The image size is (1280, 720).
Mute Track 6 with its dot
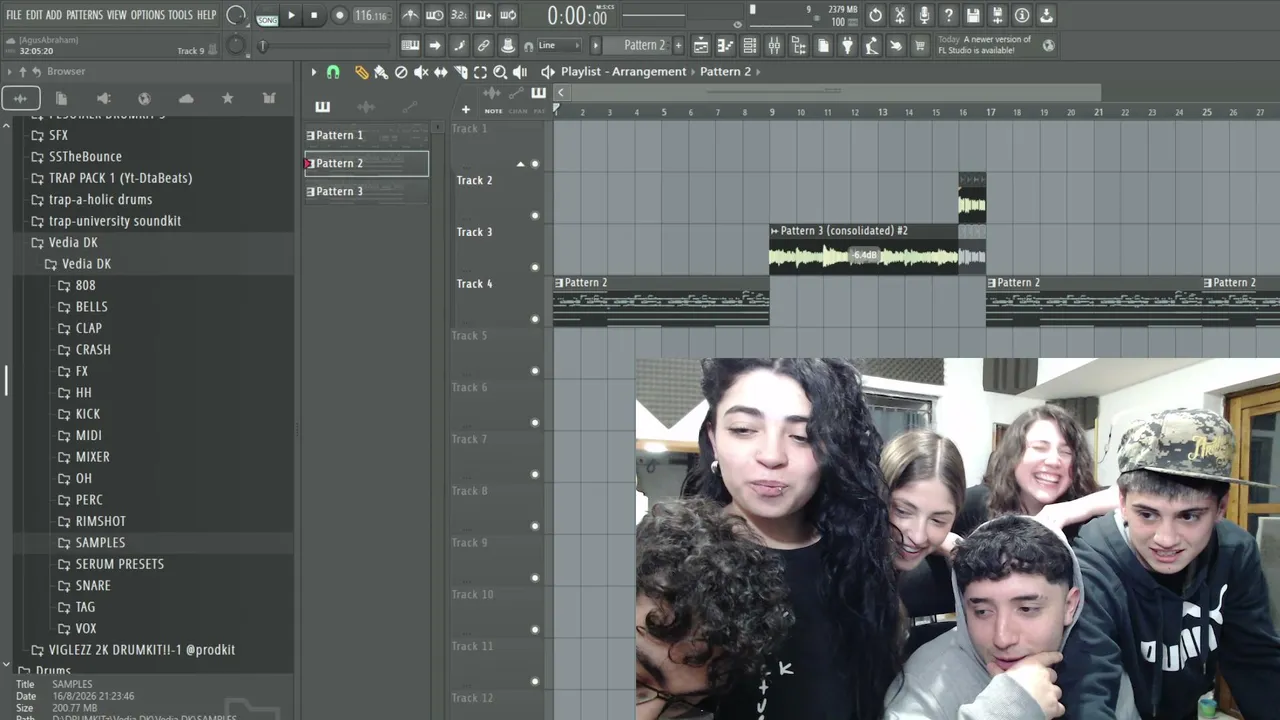(x=535, y=423)
